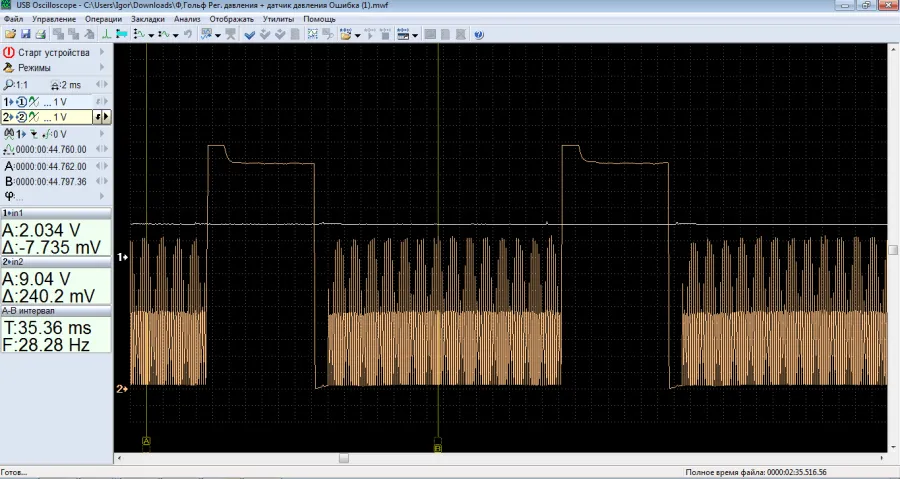Viewport: 900px width, 479px height.
Task: Click the horizontal scale waveform icon
Action: point(164,34)
